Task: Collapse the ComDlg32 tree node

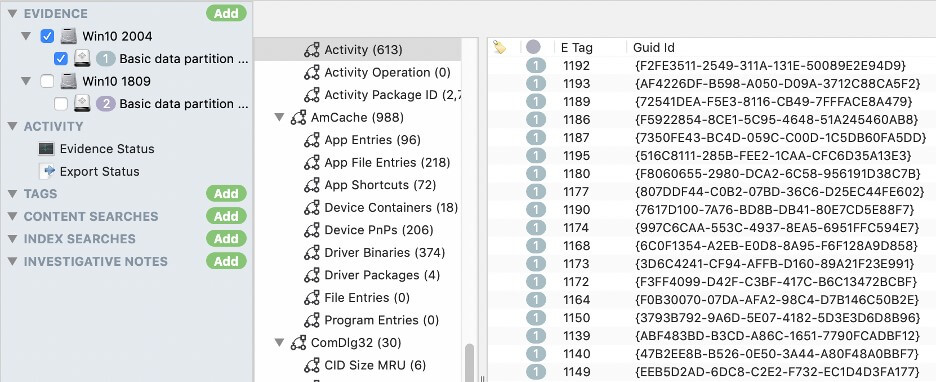Action: tap(279, 343)
